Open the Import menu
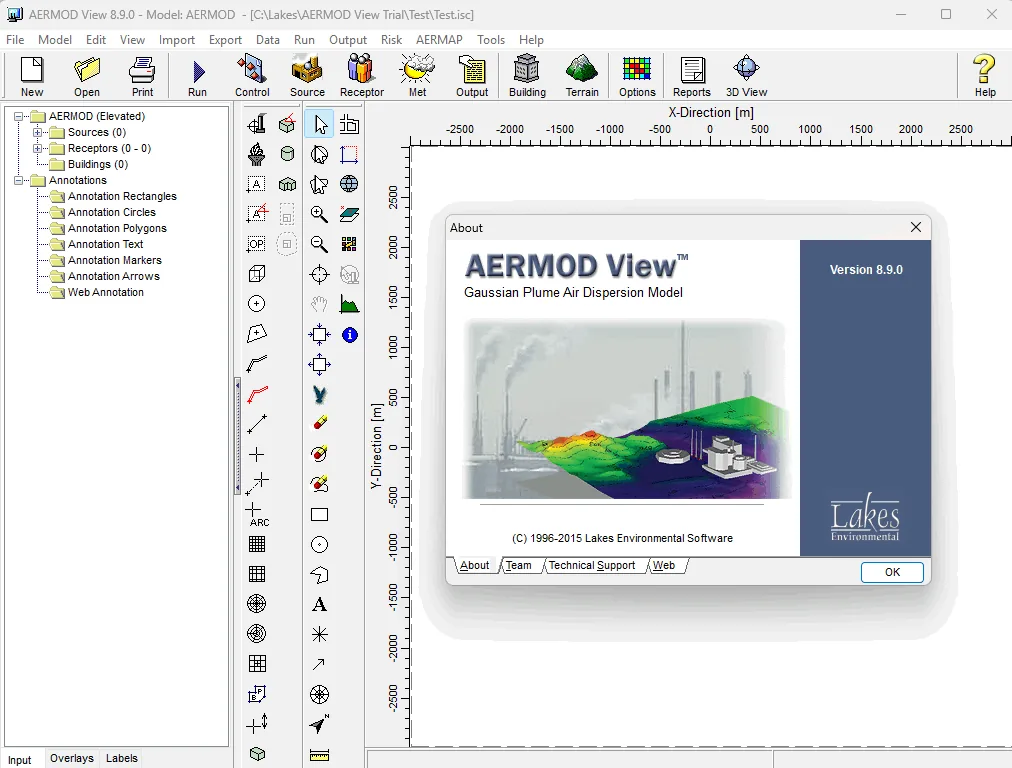Screen dimensions: 1012x768 (177, 39)
